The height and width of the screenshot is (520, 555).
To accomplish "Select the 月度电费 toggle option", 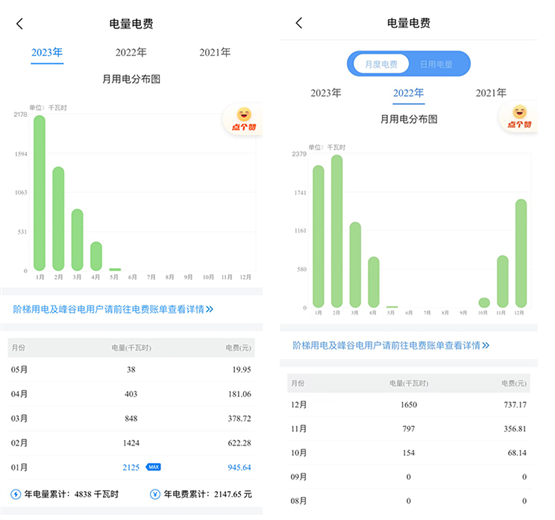I will [x=381, y=64].
